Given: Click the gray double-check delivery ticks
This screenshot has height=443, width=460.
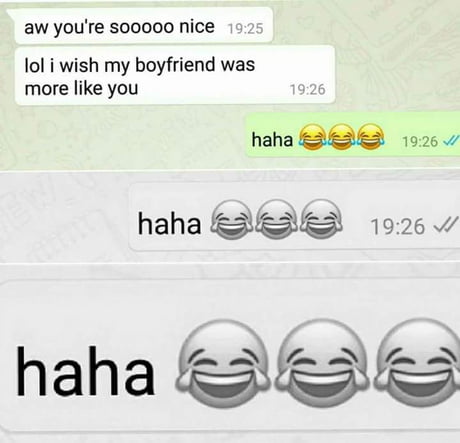Looking at the screenshot, I should tap(445, 224).
